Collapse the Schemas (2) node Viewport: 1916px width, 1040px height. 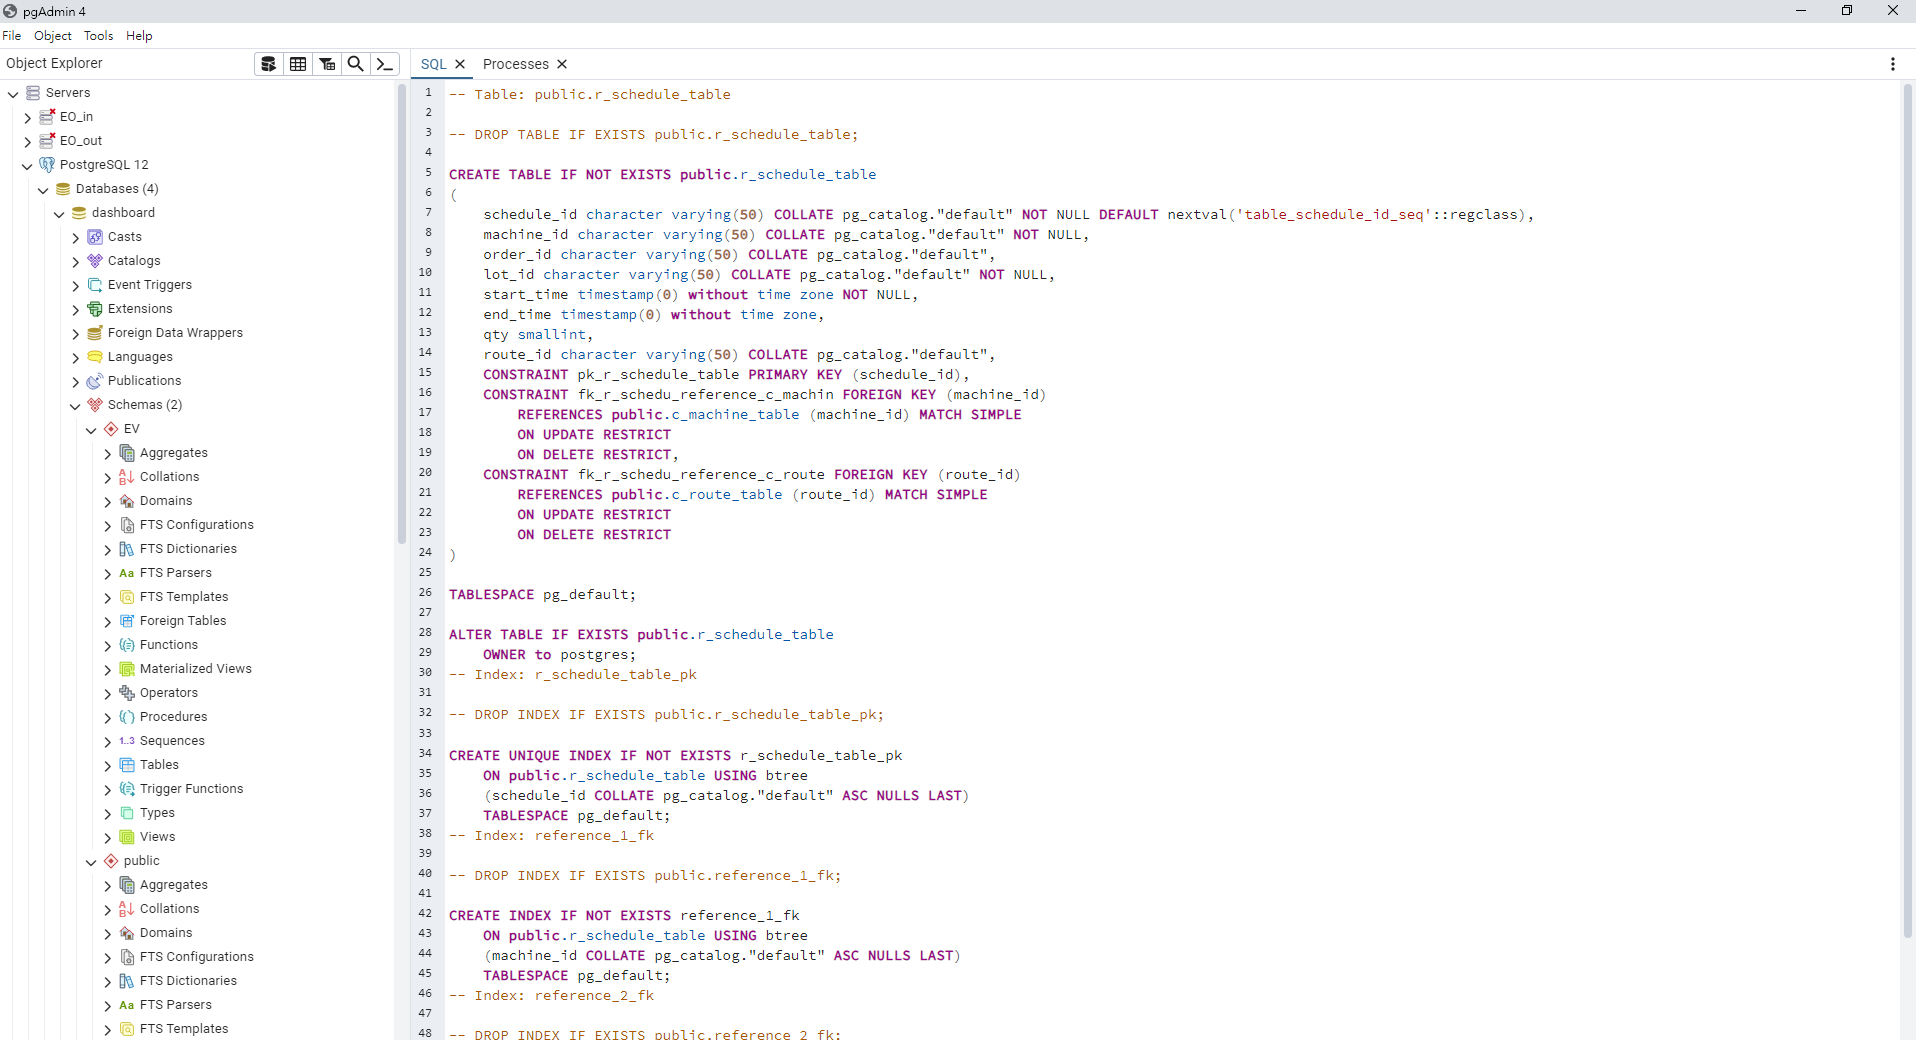click(75, 405)
